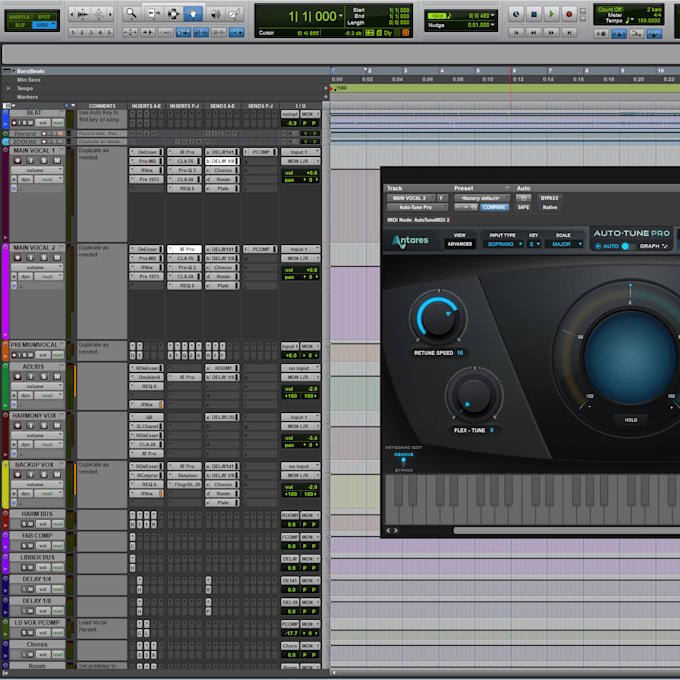
Task: Click the red Record transport button
Action: pos(569,14)
